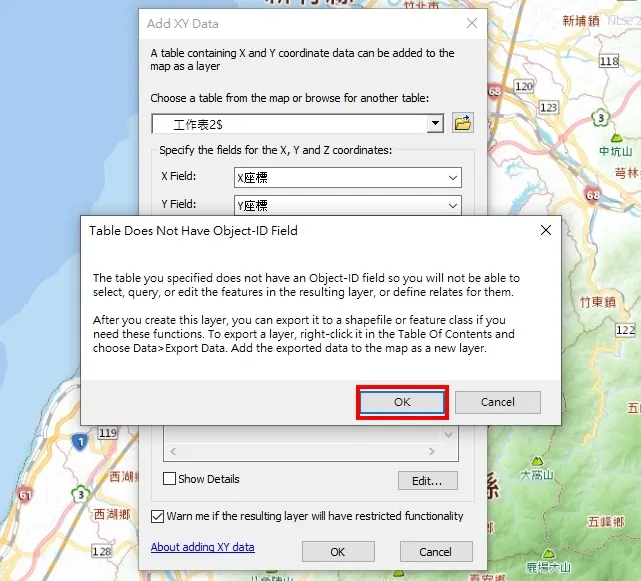Click the 新埔鎮 label on the map
The height and width of the screenshot is (581, 641).
[581, 20]
